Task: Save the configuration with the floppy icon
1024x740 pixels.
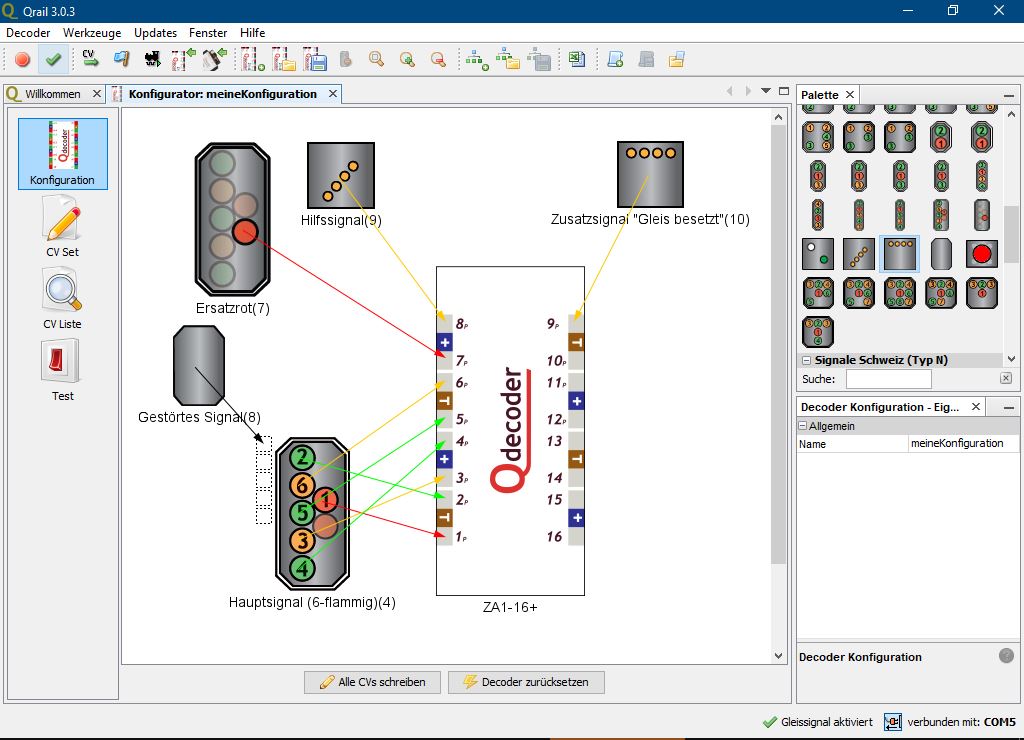Action: [x=315, y=59]
